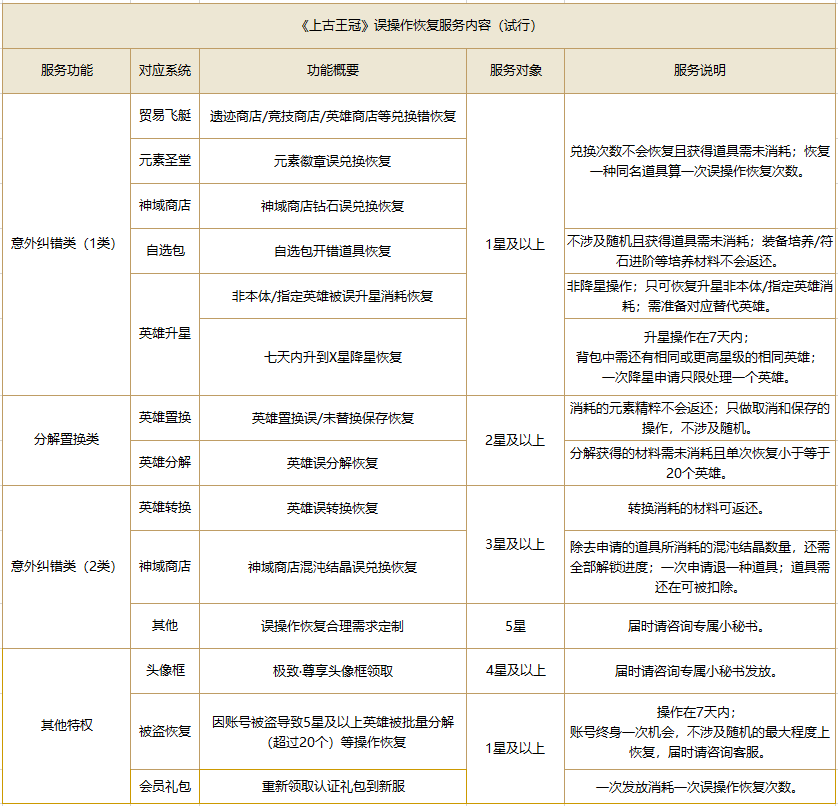Click the 意外纠错类（1类） category cell
Viewport: 838px width, 806px height.
(66, 244)
